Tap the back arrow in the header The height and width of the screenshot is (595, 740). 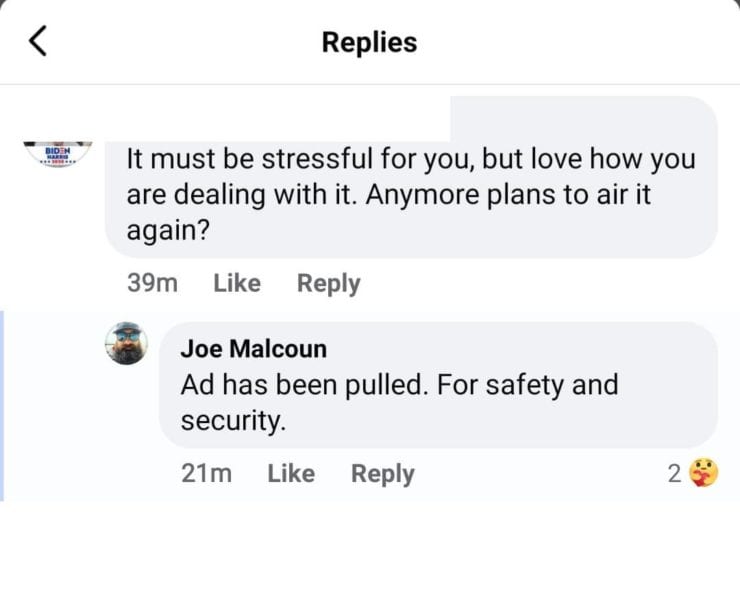point(38,41)
